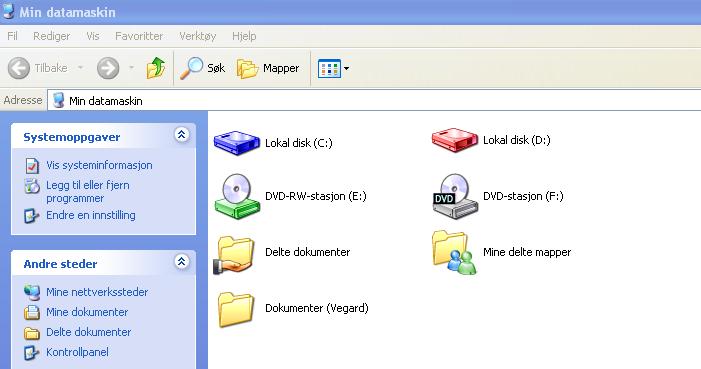Click the Dokumenter (Vegard) label

pos(317,308)
